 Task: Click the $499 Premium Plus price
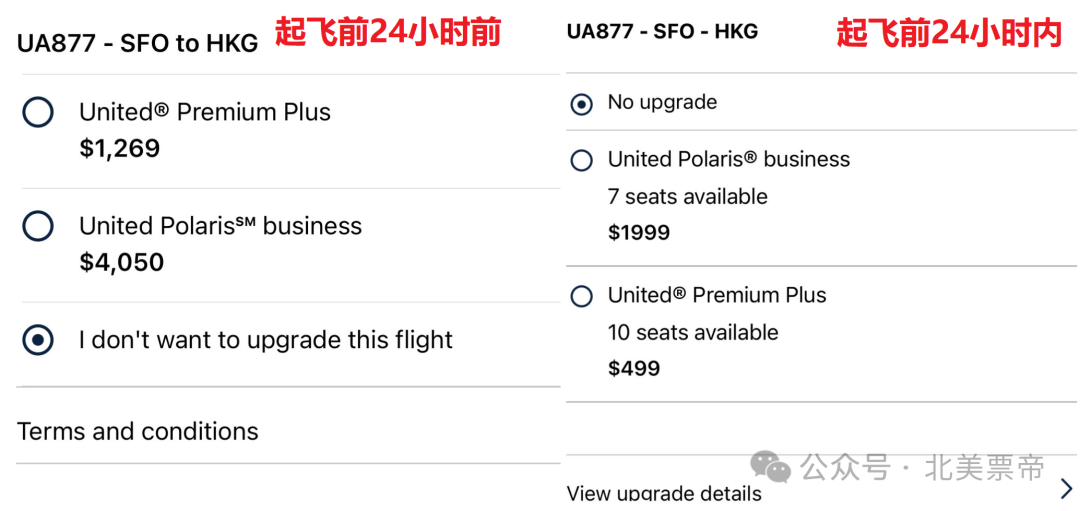[634, 368]
